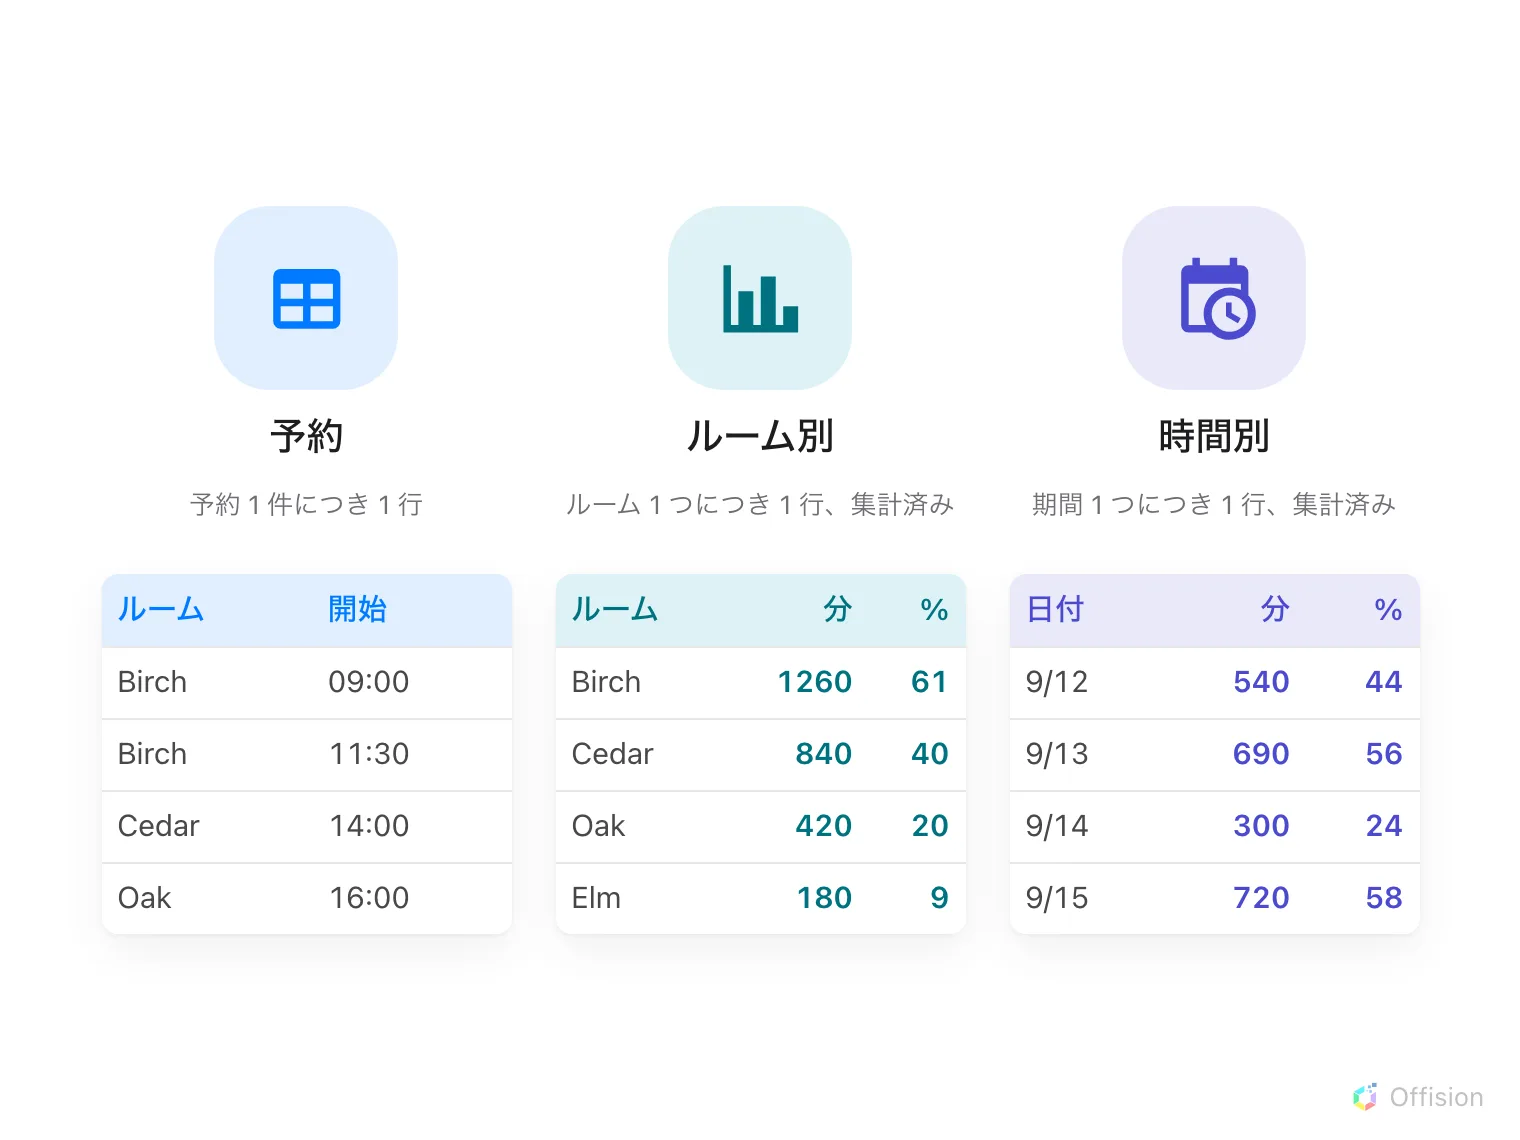Click the Cedar cell beside 14:00
This screenshot has height=1140, width=1520.
(159, 826)
